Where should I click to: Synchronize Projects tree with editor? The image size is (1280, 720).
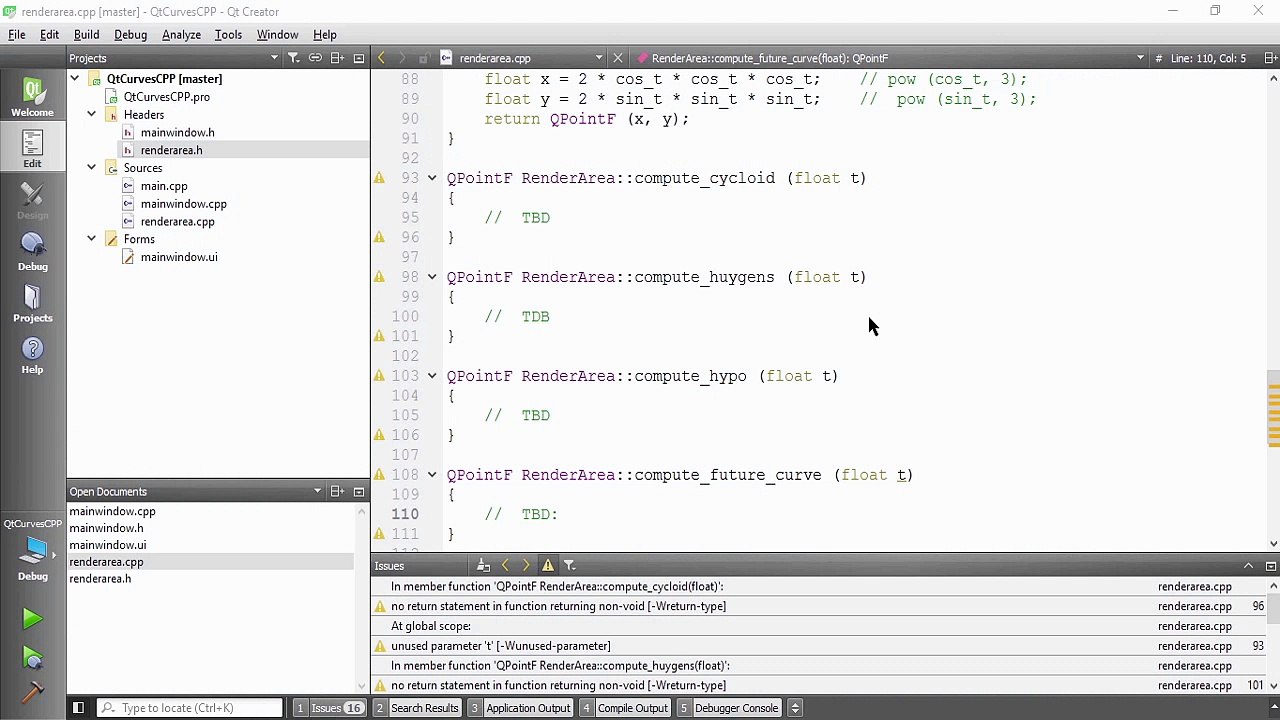point(315,58)
